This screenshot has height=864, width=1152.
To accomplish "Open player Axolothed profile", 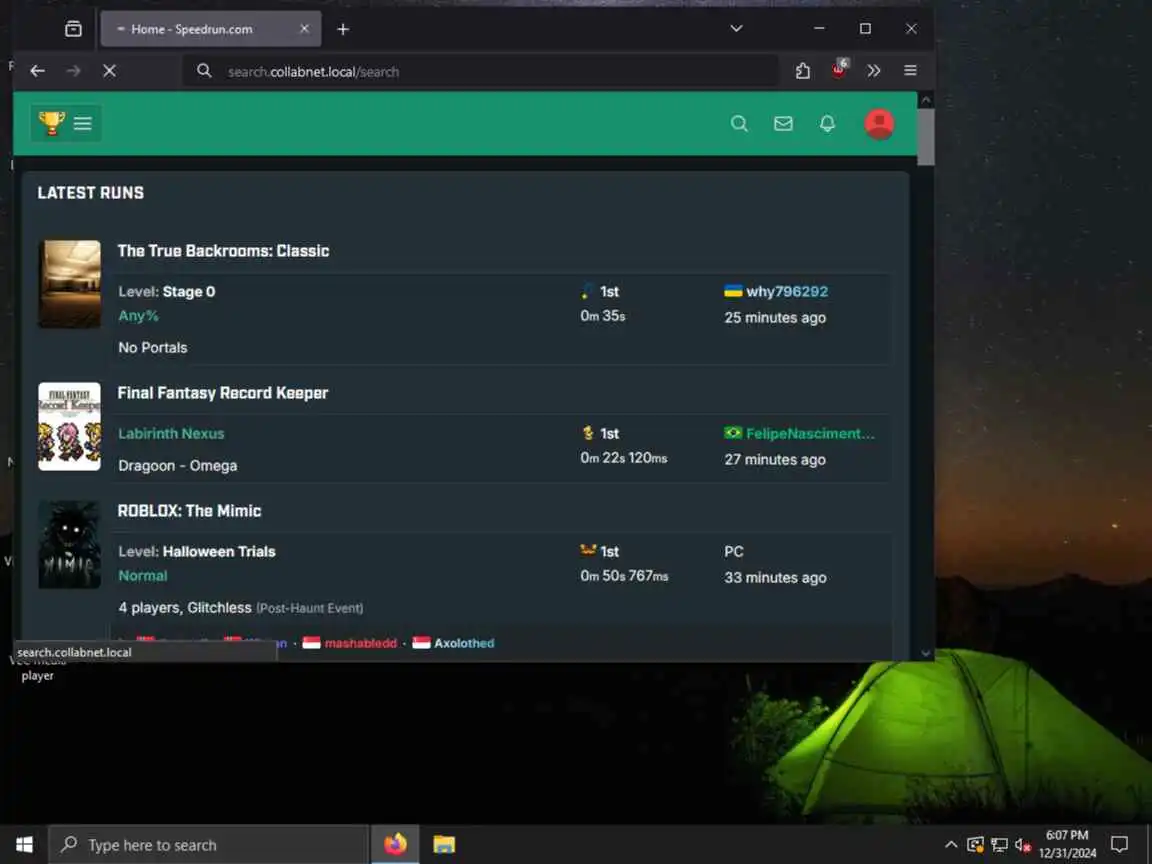I will coord(464,643).
